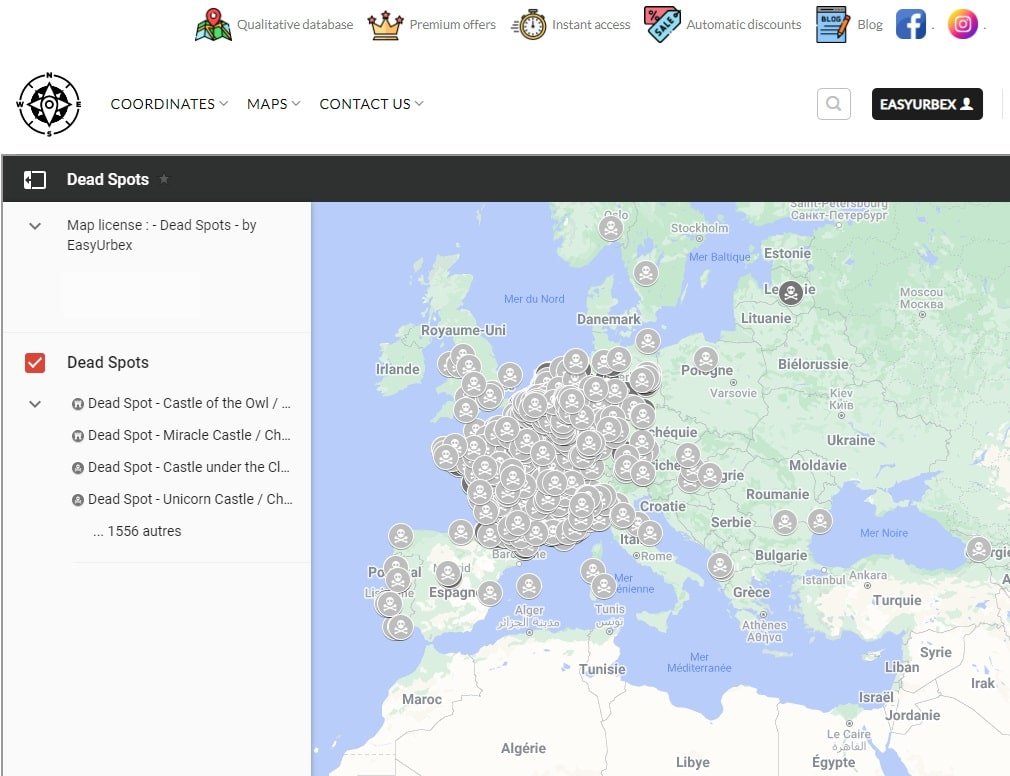
Task: Click the compass logo icon
Action: tap(49, 104)
